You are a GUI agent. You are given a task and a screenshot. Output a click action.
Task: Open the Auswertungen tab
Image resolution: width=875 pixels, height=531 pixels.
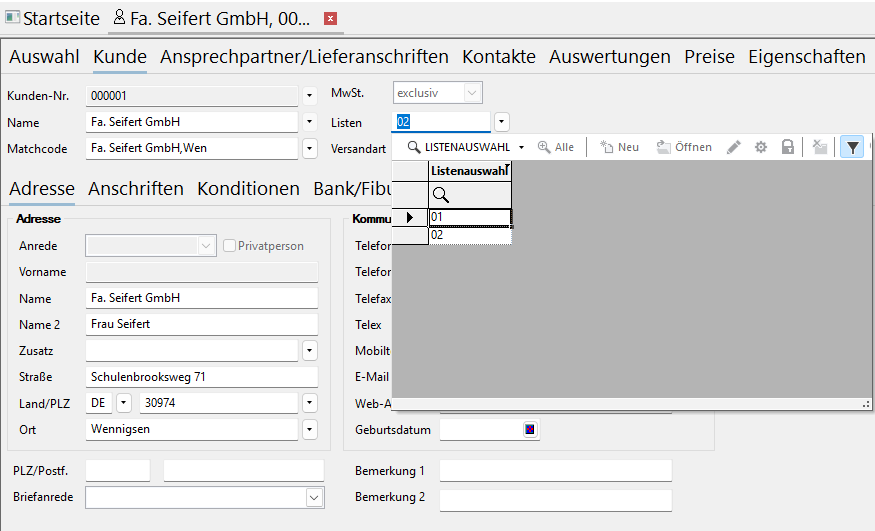[609, 56]
